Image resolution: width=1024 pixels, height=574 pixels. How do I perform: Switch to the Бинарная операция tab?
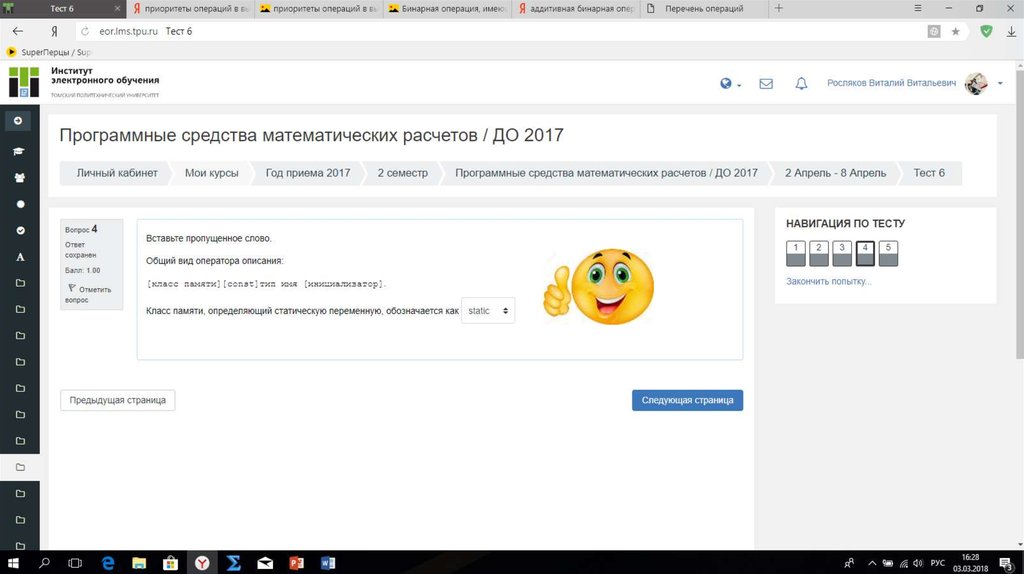448,8
